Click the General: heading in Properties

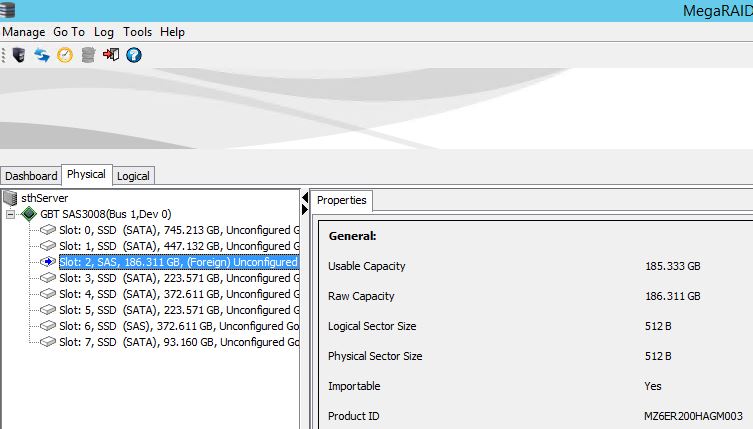352,236
